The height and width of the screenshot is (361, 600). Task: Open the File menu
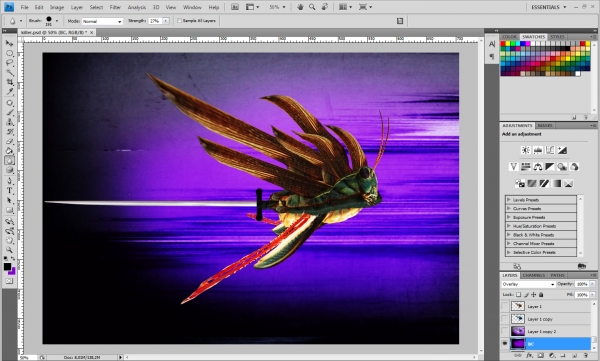24,7
